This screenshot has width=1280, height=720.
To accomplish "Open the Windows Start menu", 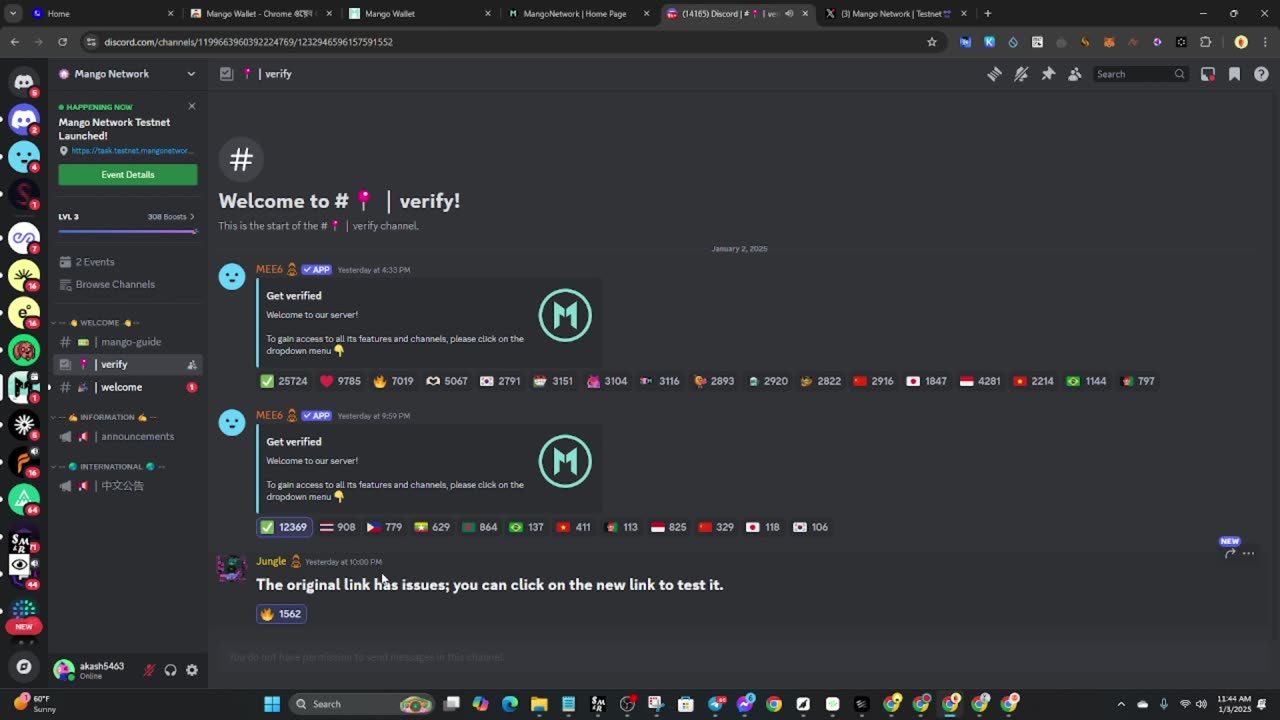I will (x=272, y=704).
